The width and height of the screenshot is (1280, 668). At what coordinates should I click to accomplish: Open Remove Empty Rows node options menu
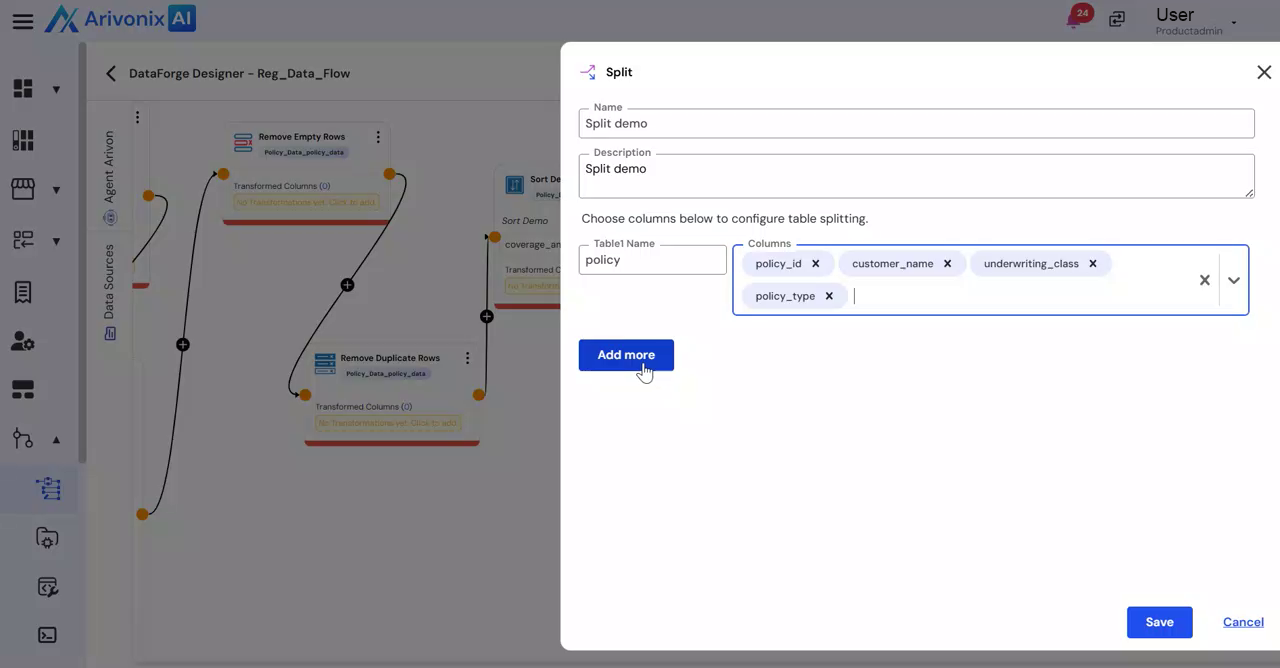378,137
